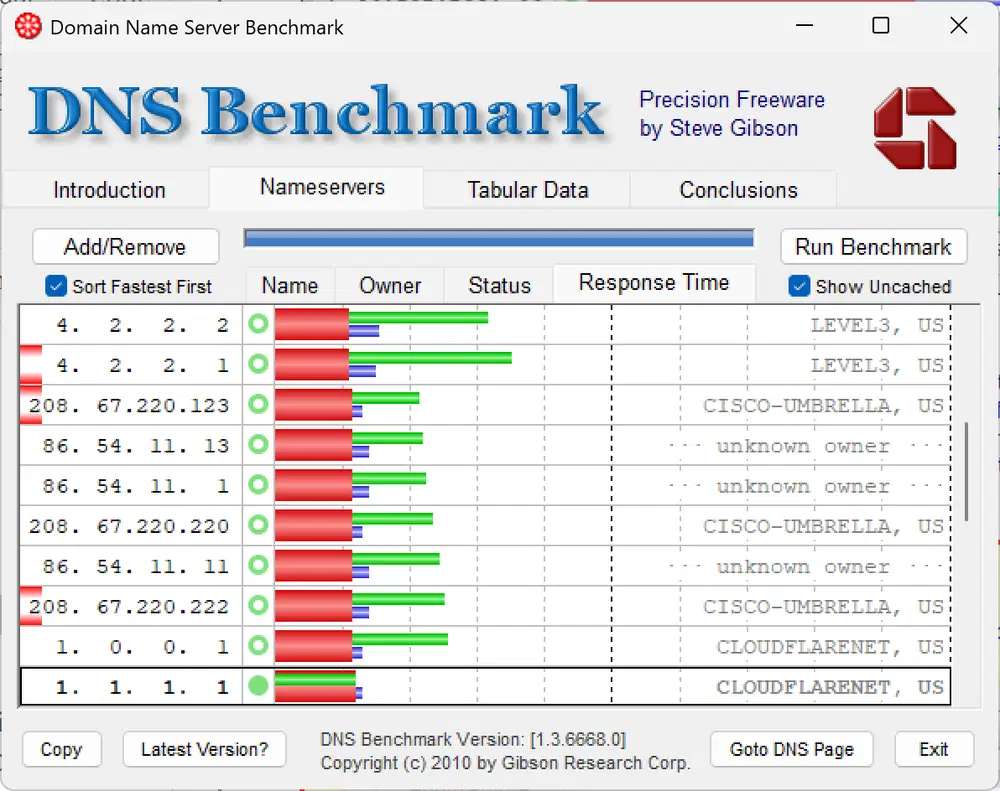Click the DNS Benchmark version text
Screen dimensions: 1000x791
coord(473,739)
